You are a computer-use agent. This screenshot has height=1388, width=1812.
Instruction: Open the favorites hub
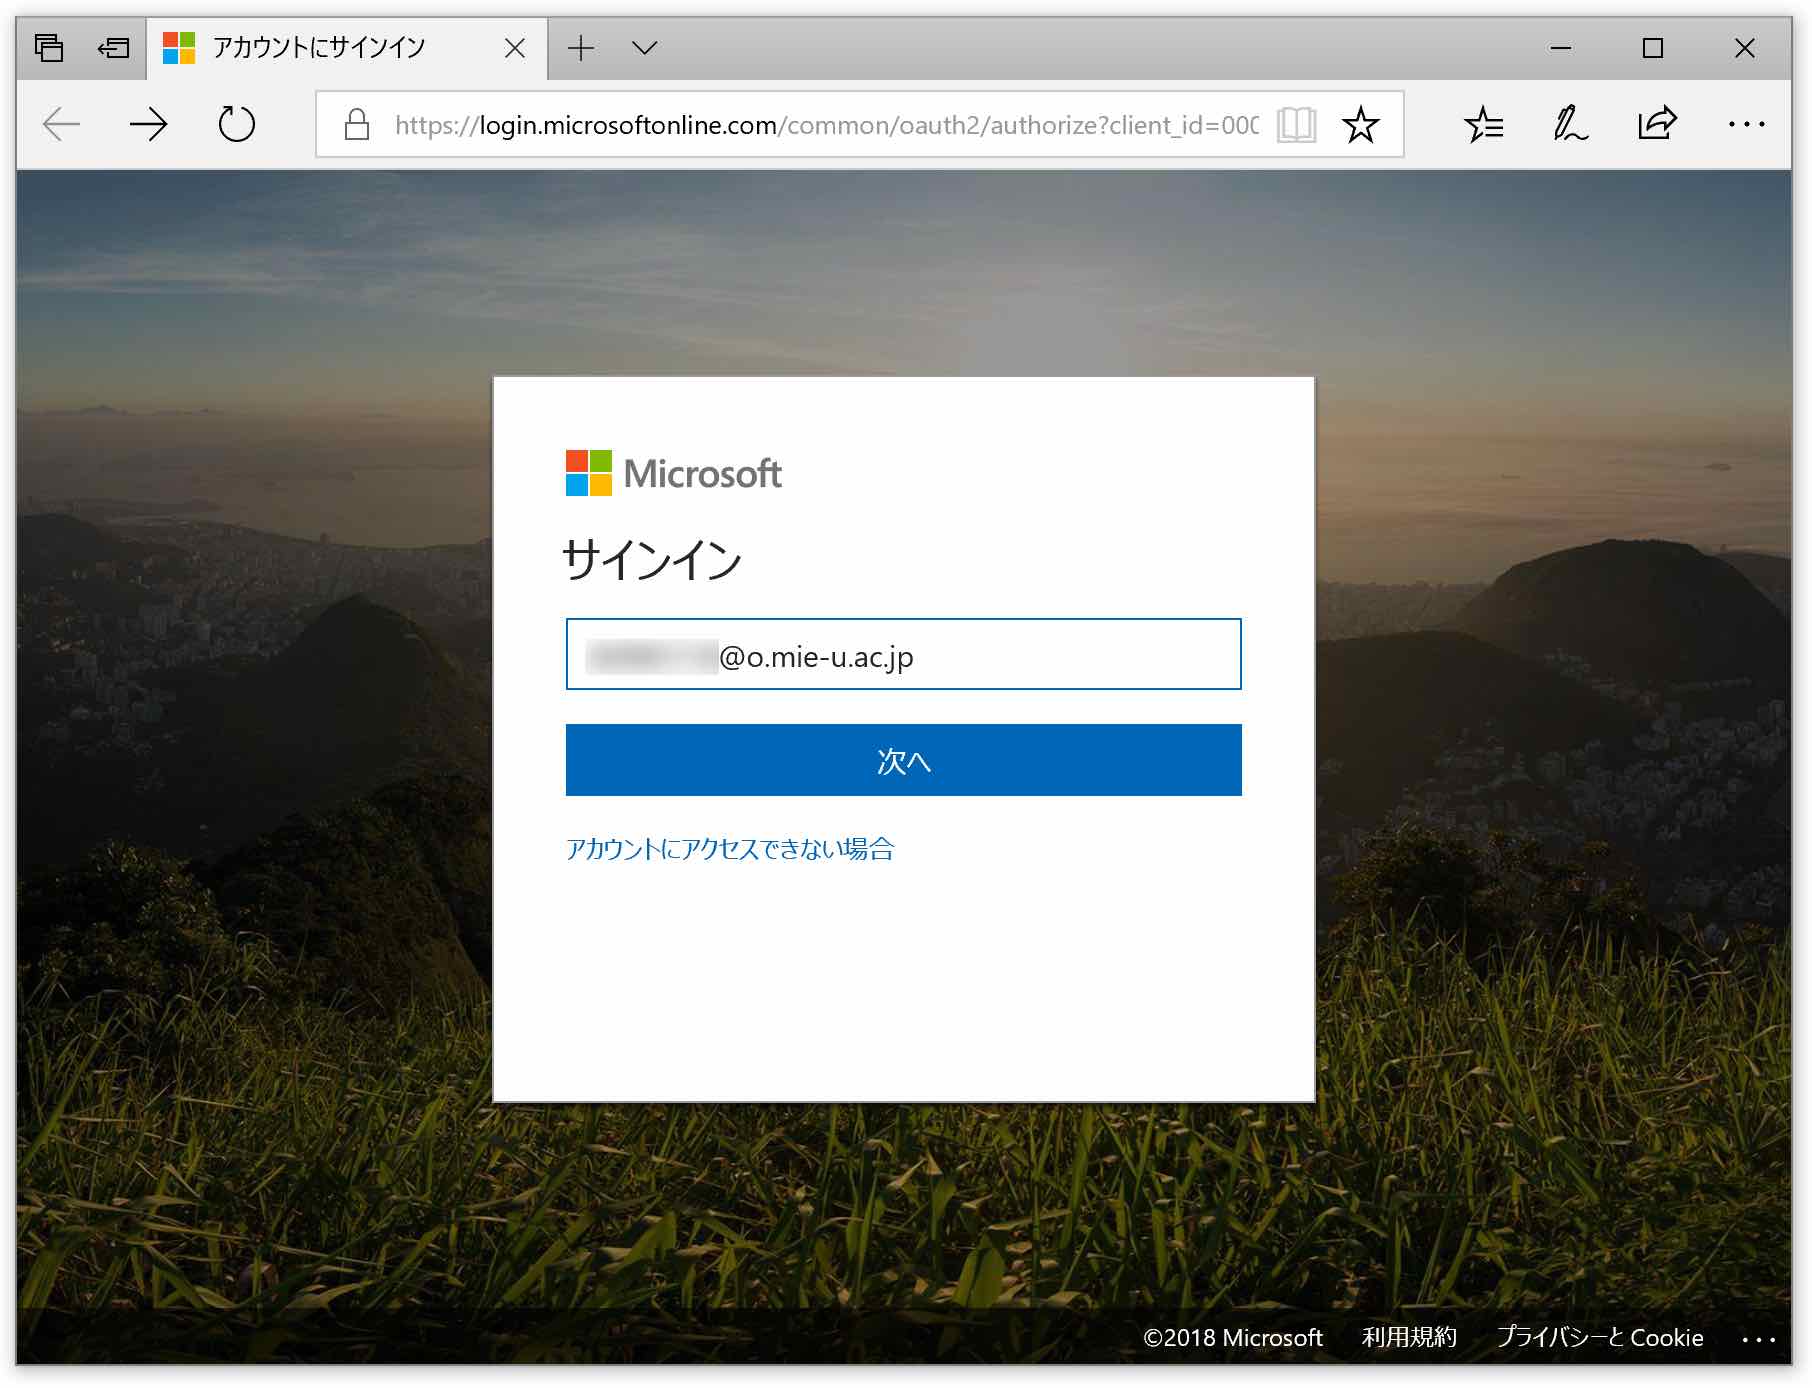click(x=1484, y=124)
